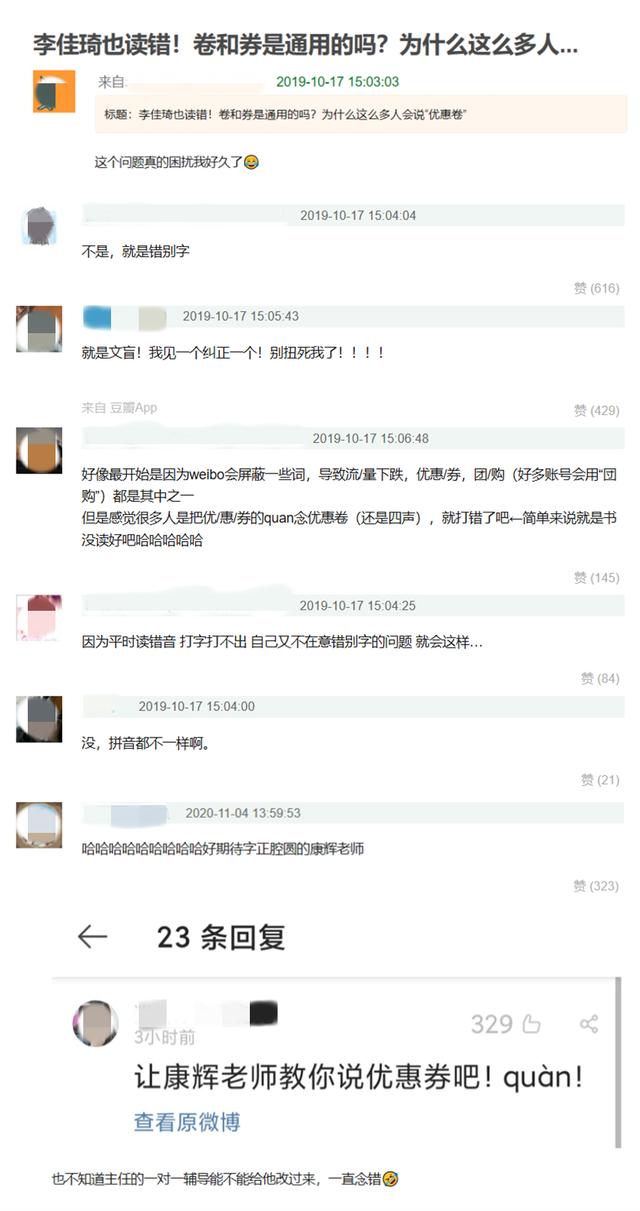Like the Weibo reply with 329 thumbs-up

coord(506,1024)
